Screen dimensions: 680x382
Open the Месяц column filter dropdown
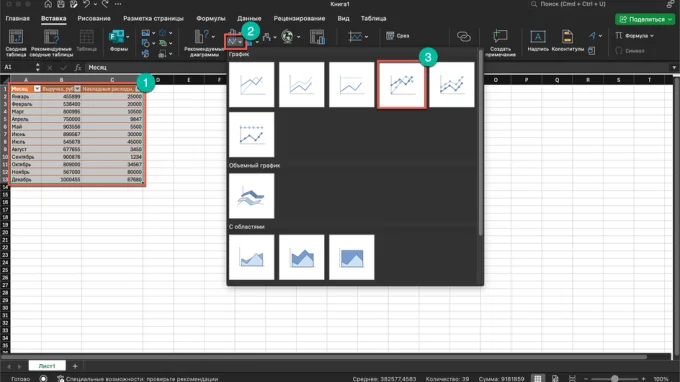click(x=37, y=89)
